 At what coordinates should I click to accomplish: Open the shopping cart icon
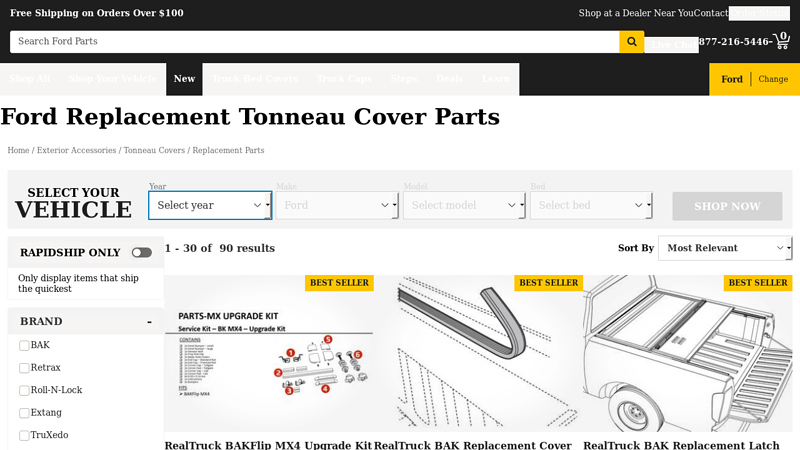[x=782, y=41]
